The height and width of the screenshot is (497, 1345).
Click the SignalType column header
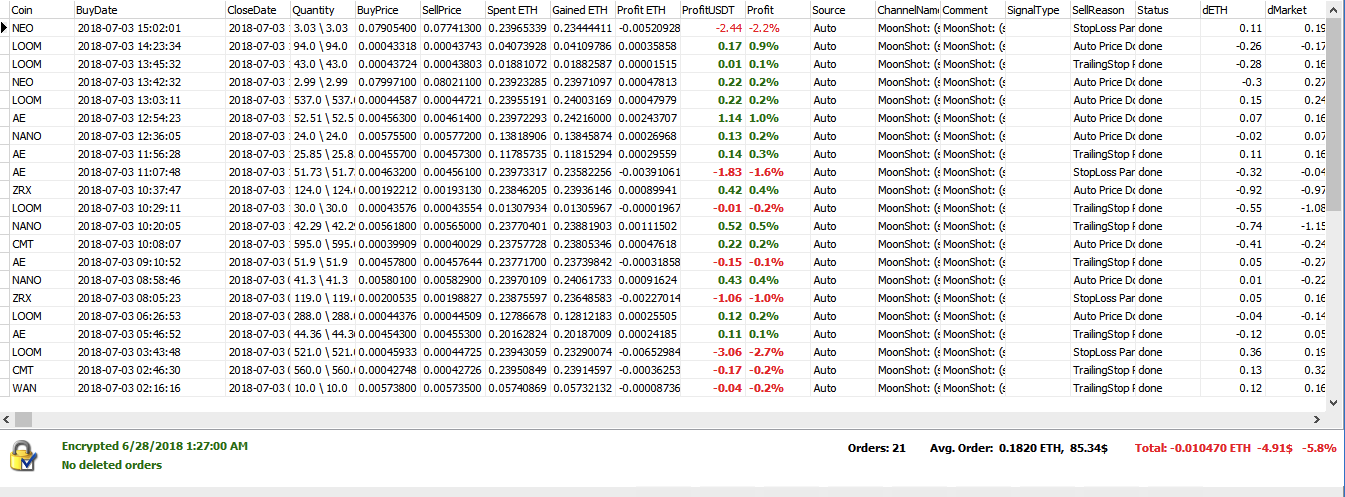pyautogui.click(x=1037, y=9)
